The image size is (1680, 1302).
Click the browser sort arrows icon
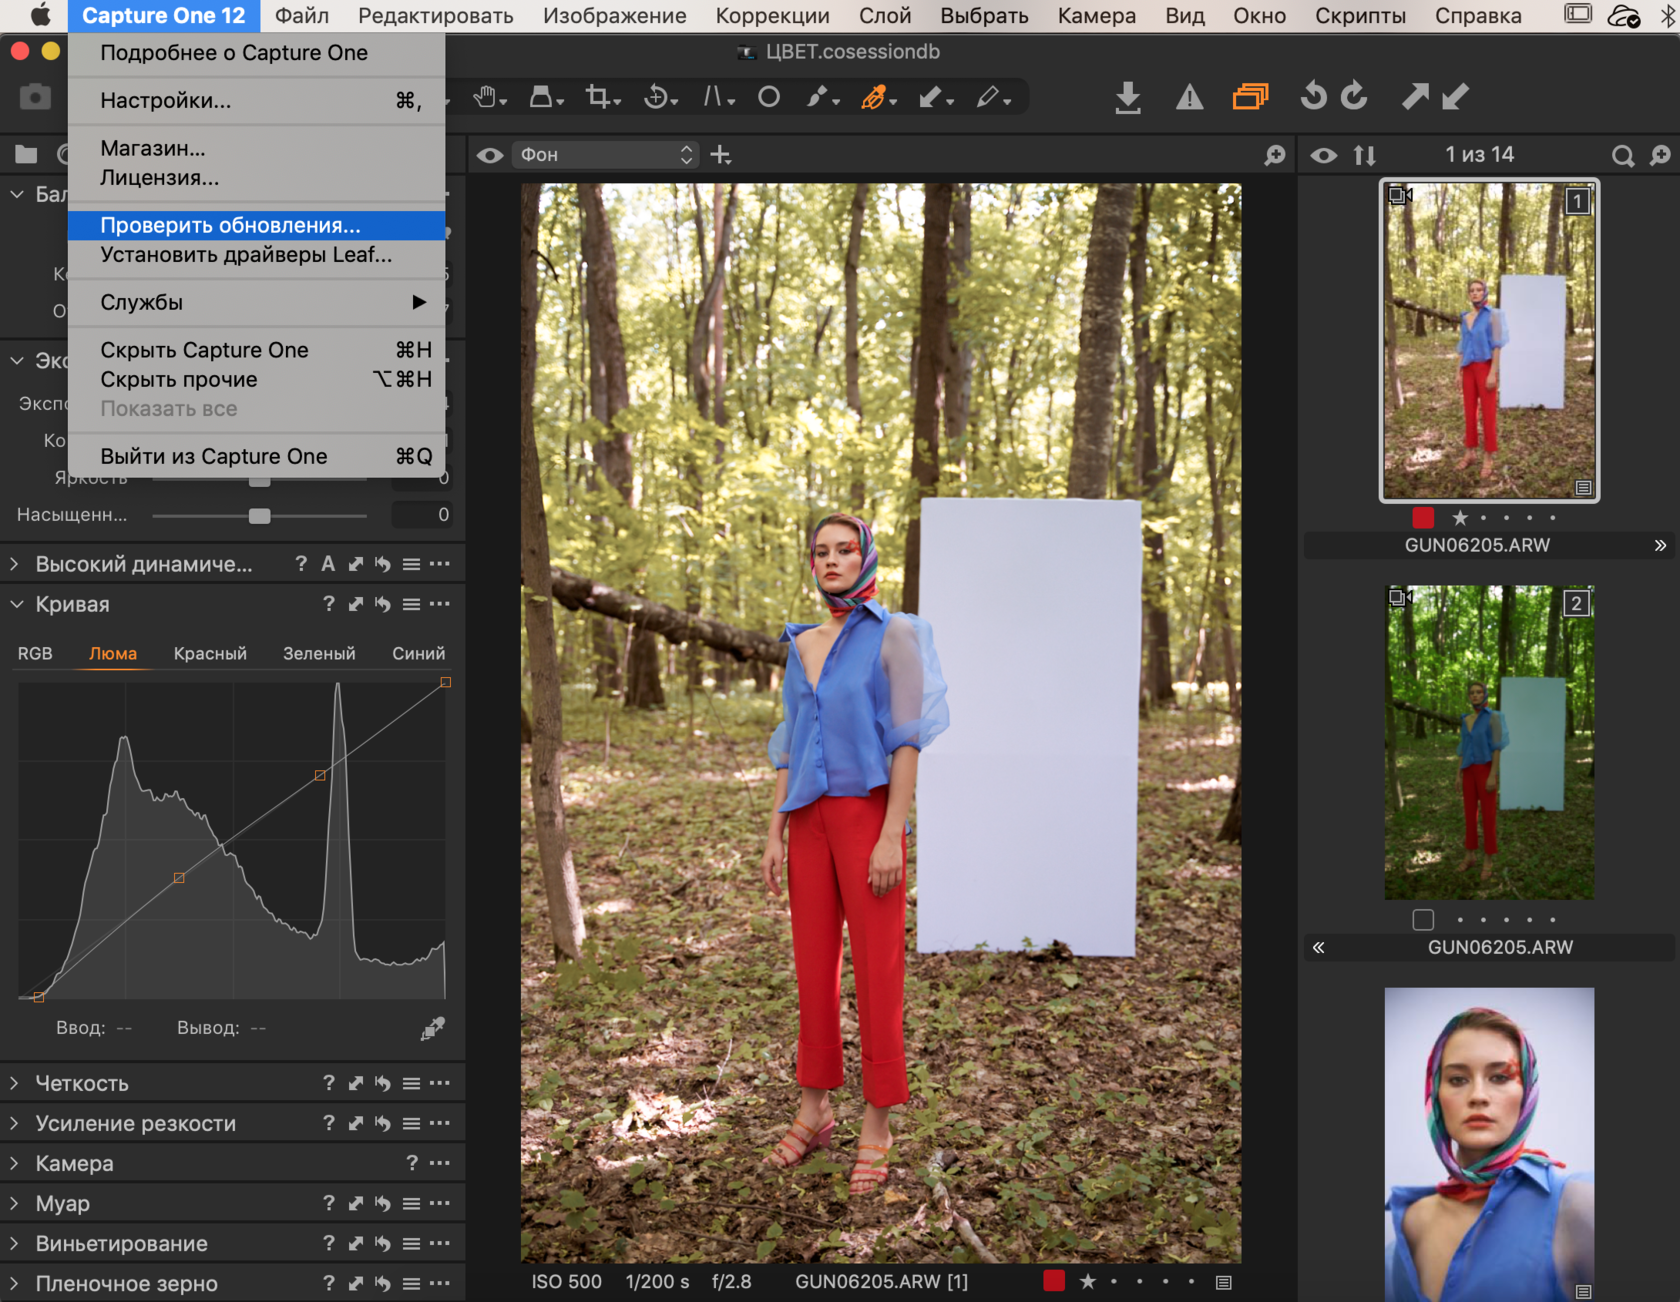click(x=1365, y=155)
